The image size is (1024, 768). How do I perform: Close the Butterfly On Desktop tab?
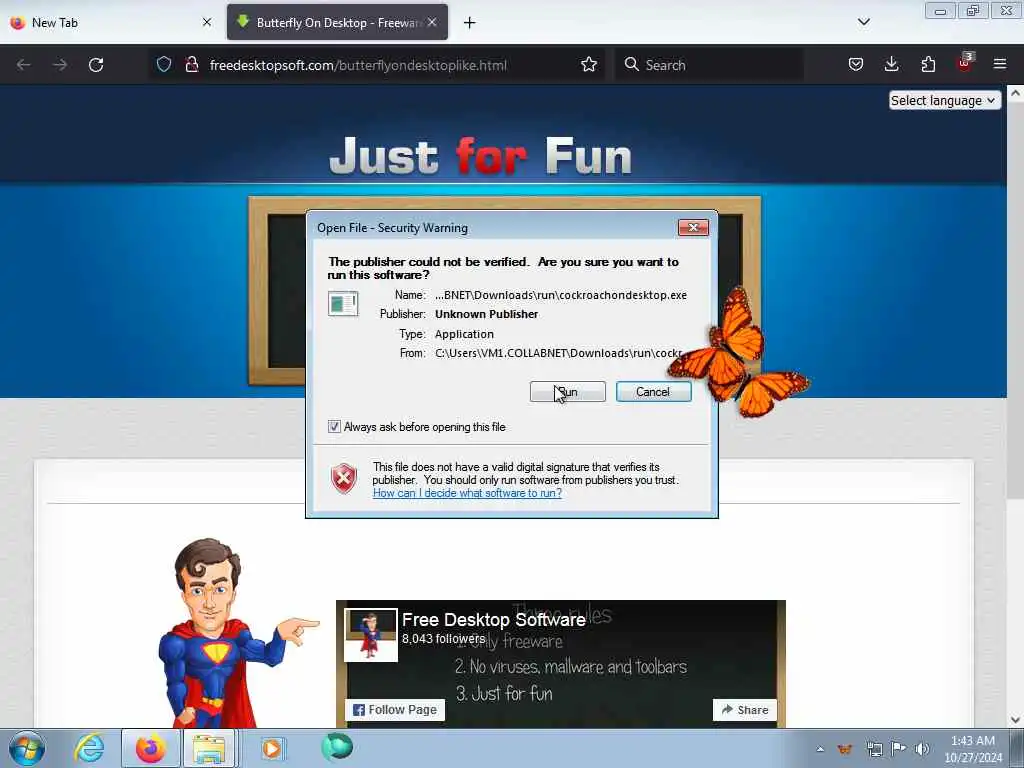click(432, 22)
